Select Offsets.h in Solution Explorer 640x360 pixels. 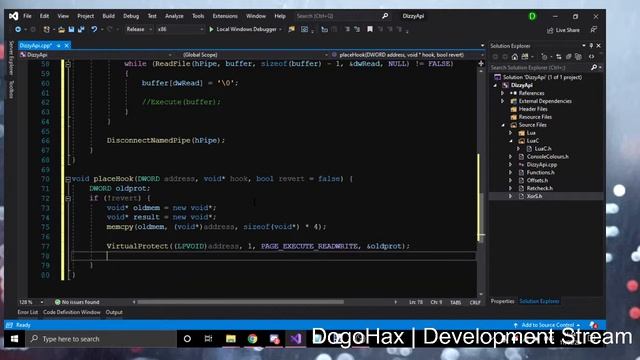(x=537, y=180)
